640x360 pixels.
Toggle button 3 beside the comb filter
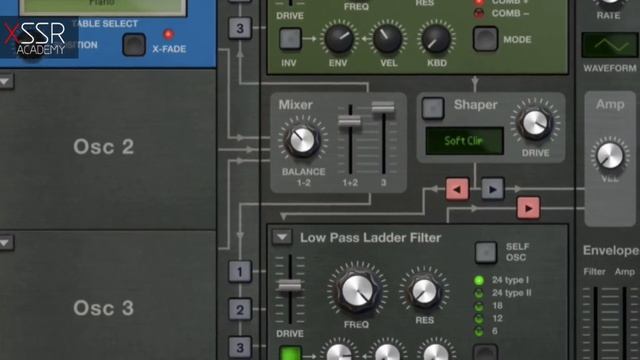tap(240, 28)
